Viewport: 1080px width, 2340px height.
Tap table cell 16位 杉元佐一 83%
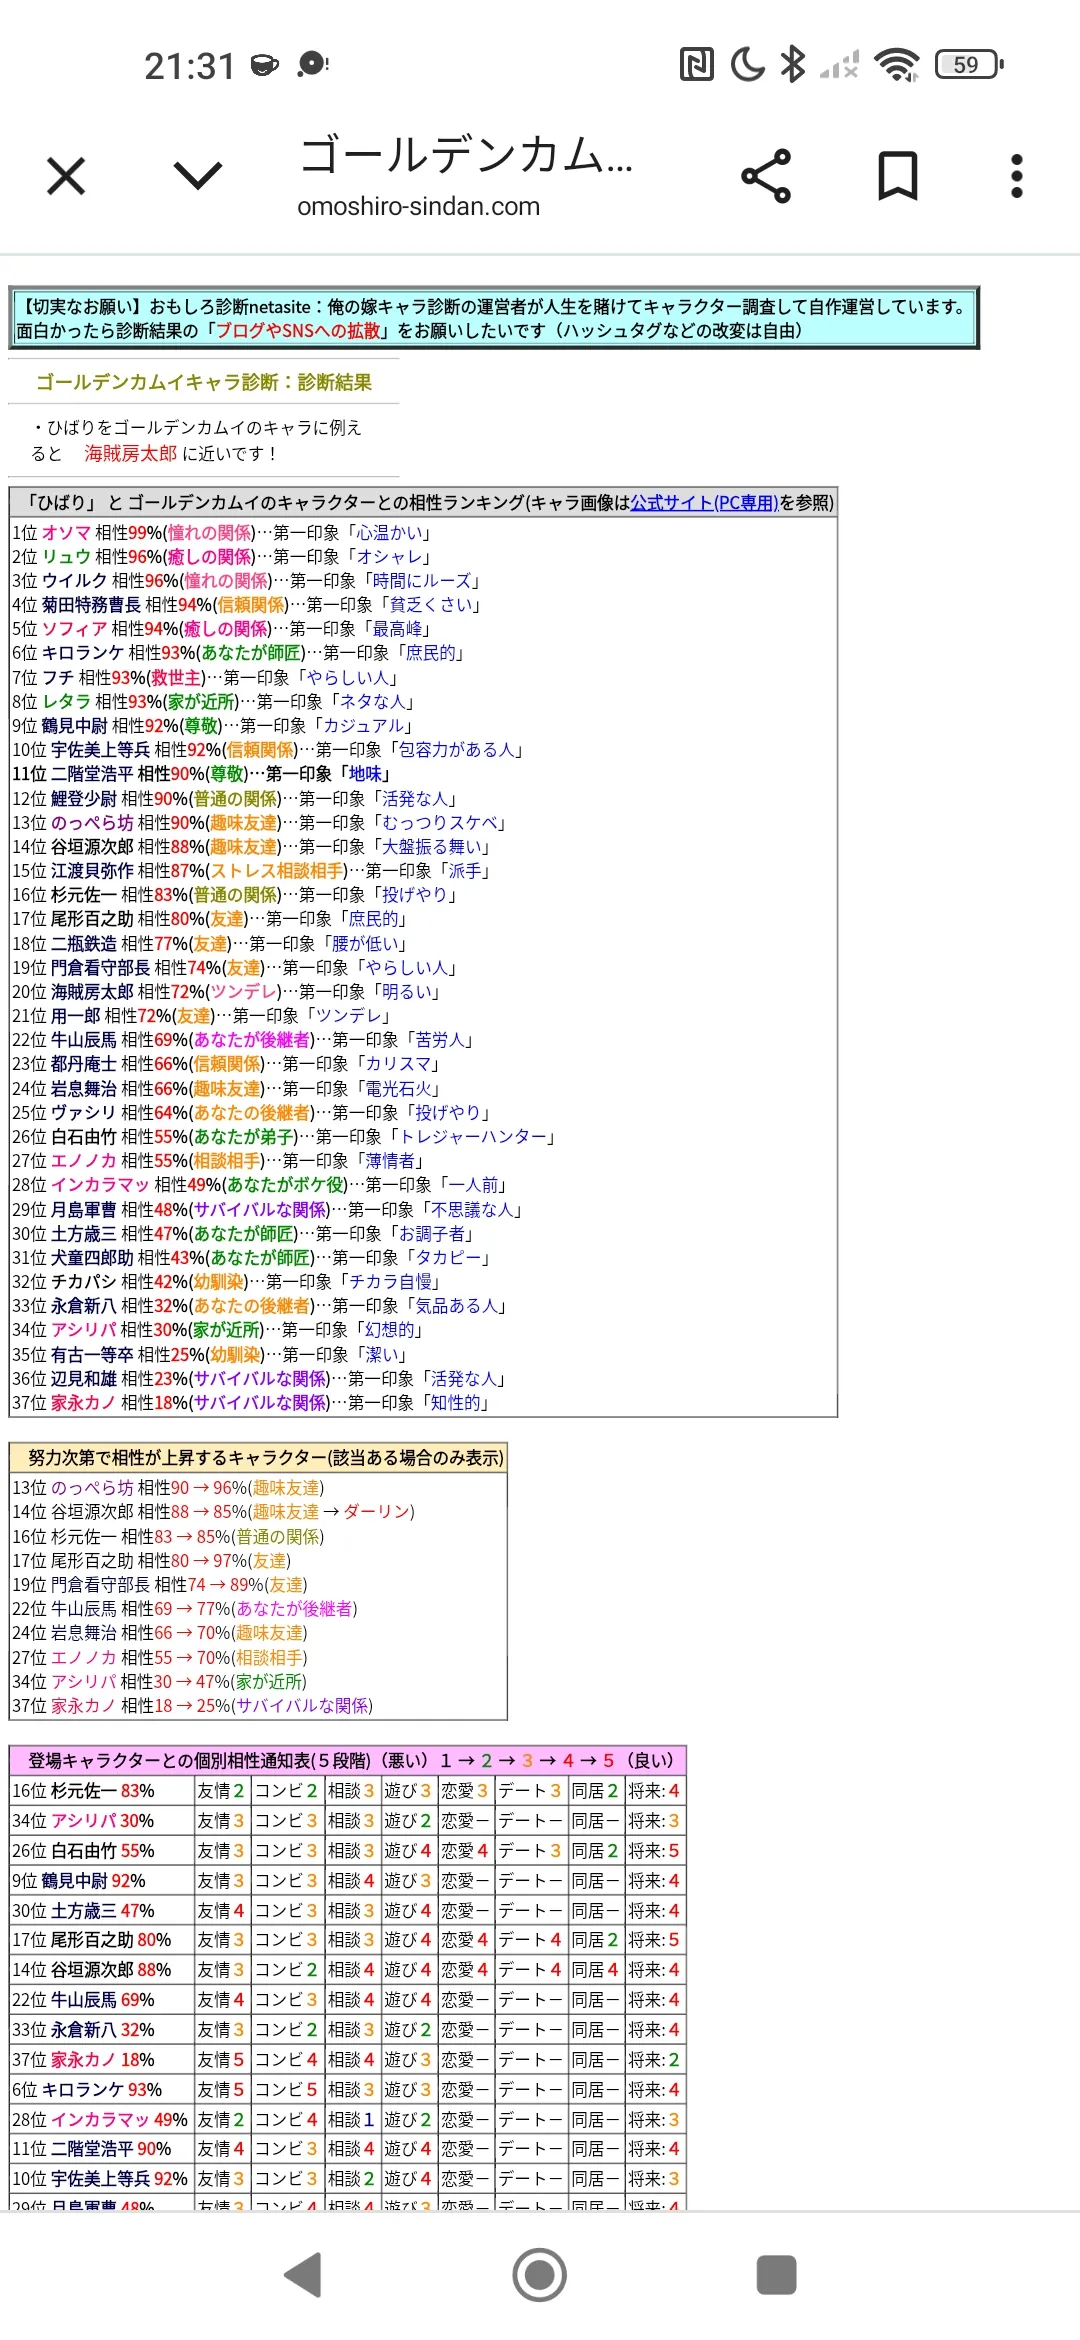102,1791
